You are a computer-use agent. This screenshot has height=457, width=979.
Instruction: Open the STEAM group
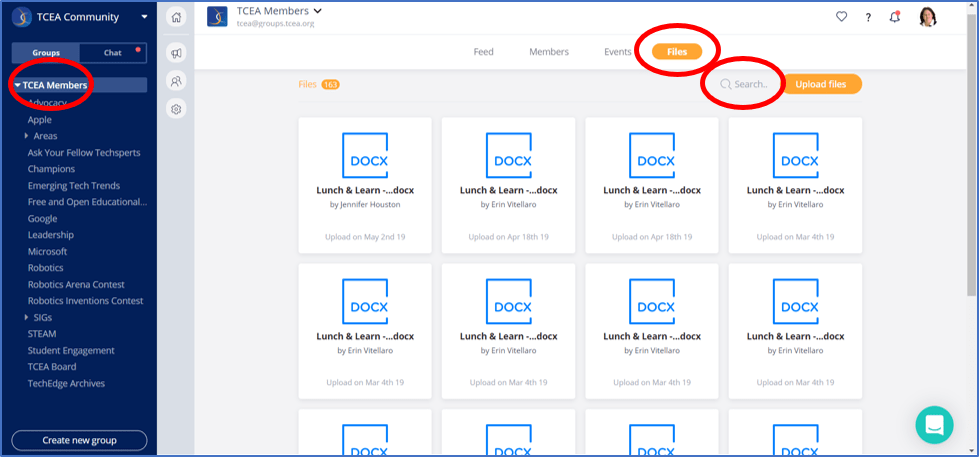(x=42, y=333)
